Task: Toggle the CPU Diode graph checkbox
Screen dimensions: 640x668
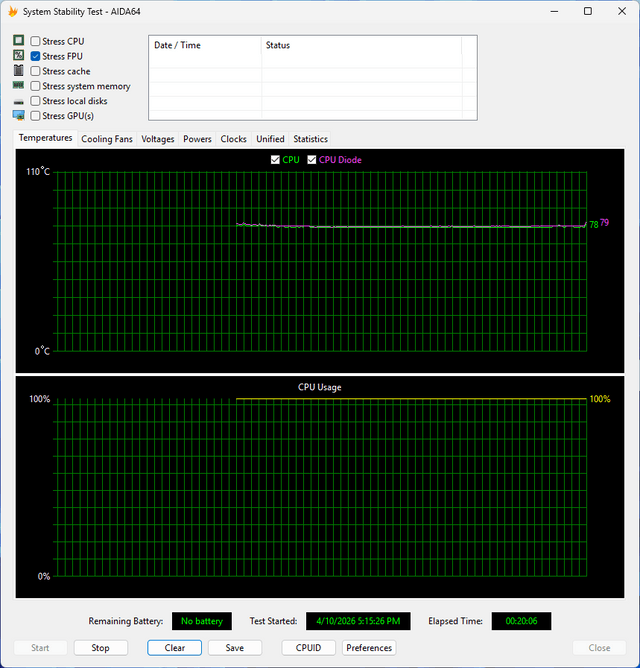Action: tap(312, 160)
